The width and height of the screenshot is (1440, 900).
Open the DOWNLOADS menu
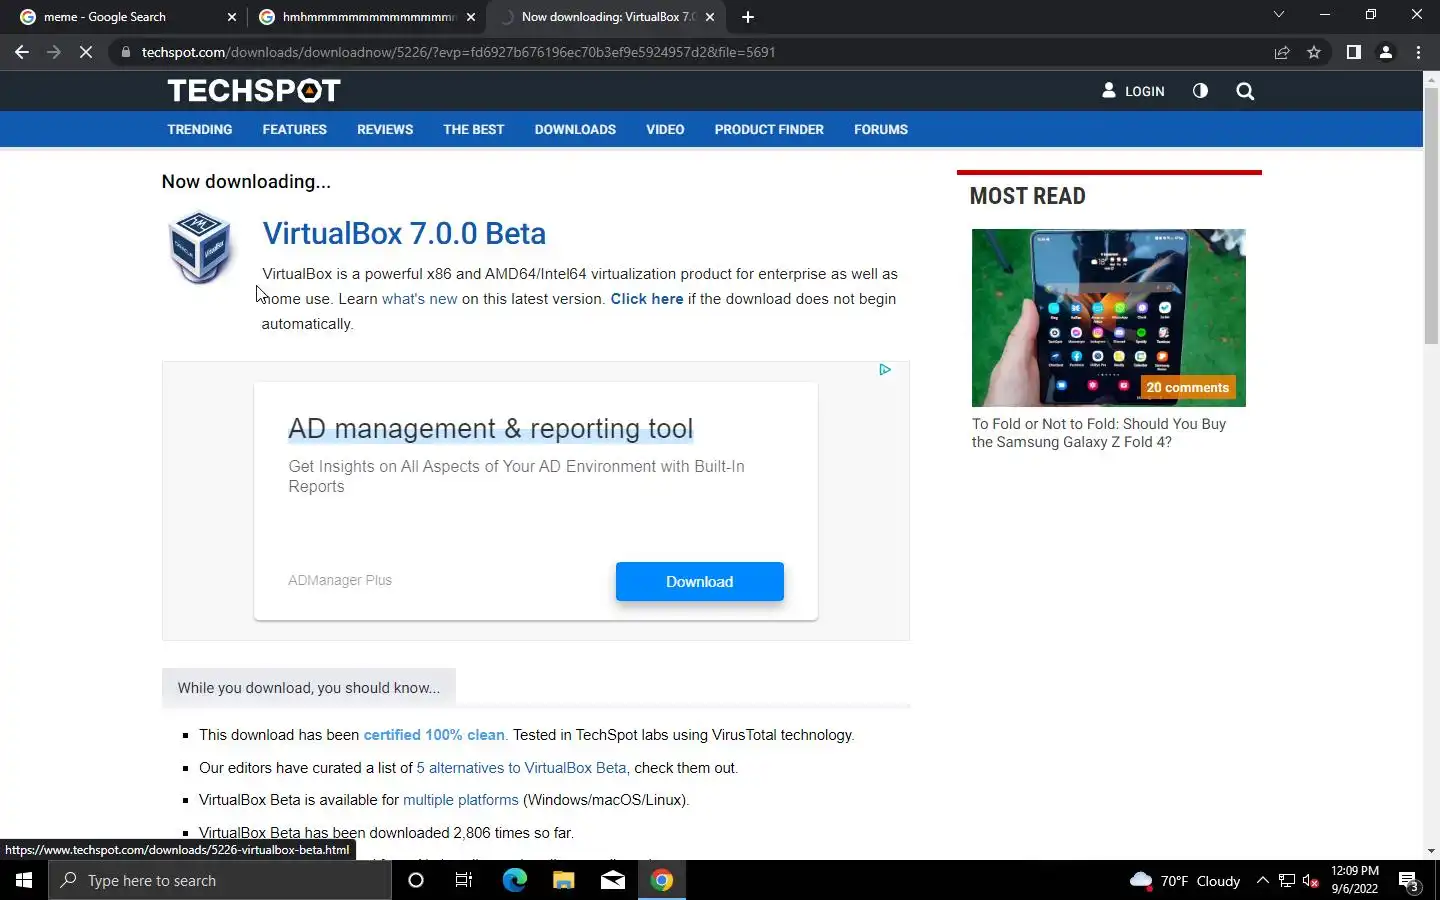click(x=575, y=129)
